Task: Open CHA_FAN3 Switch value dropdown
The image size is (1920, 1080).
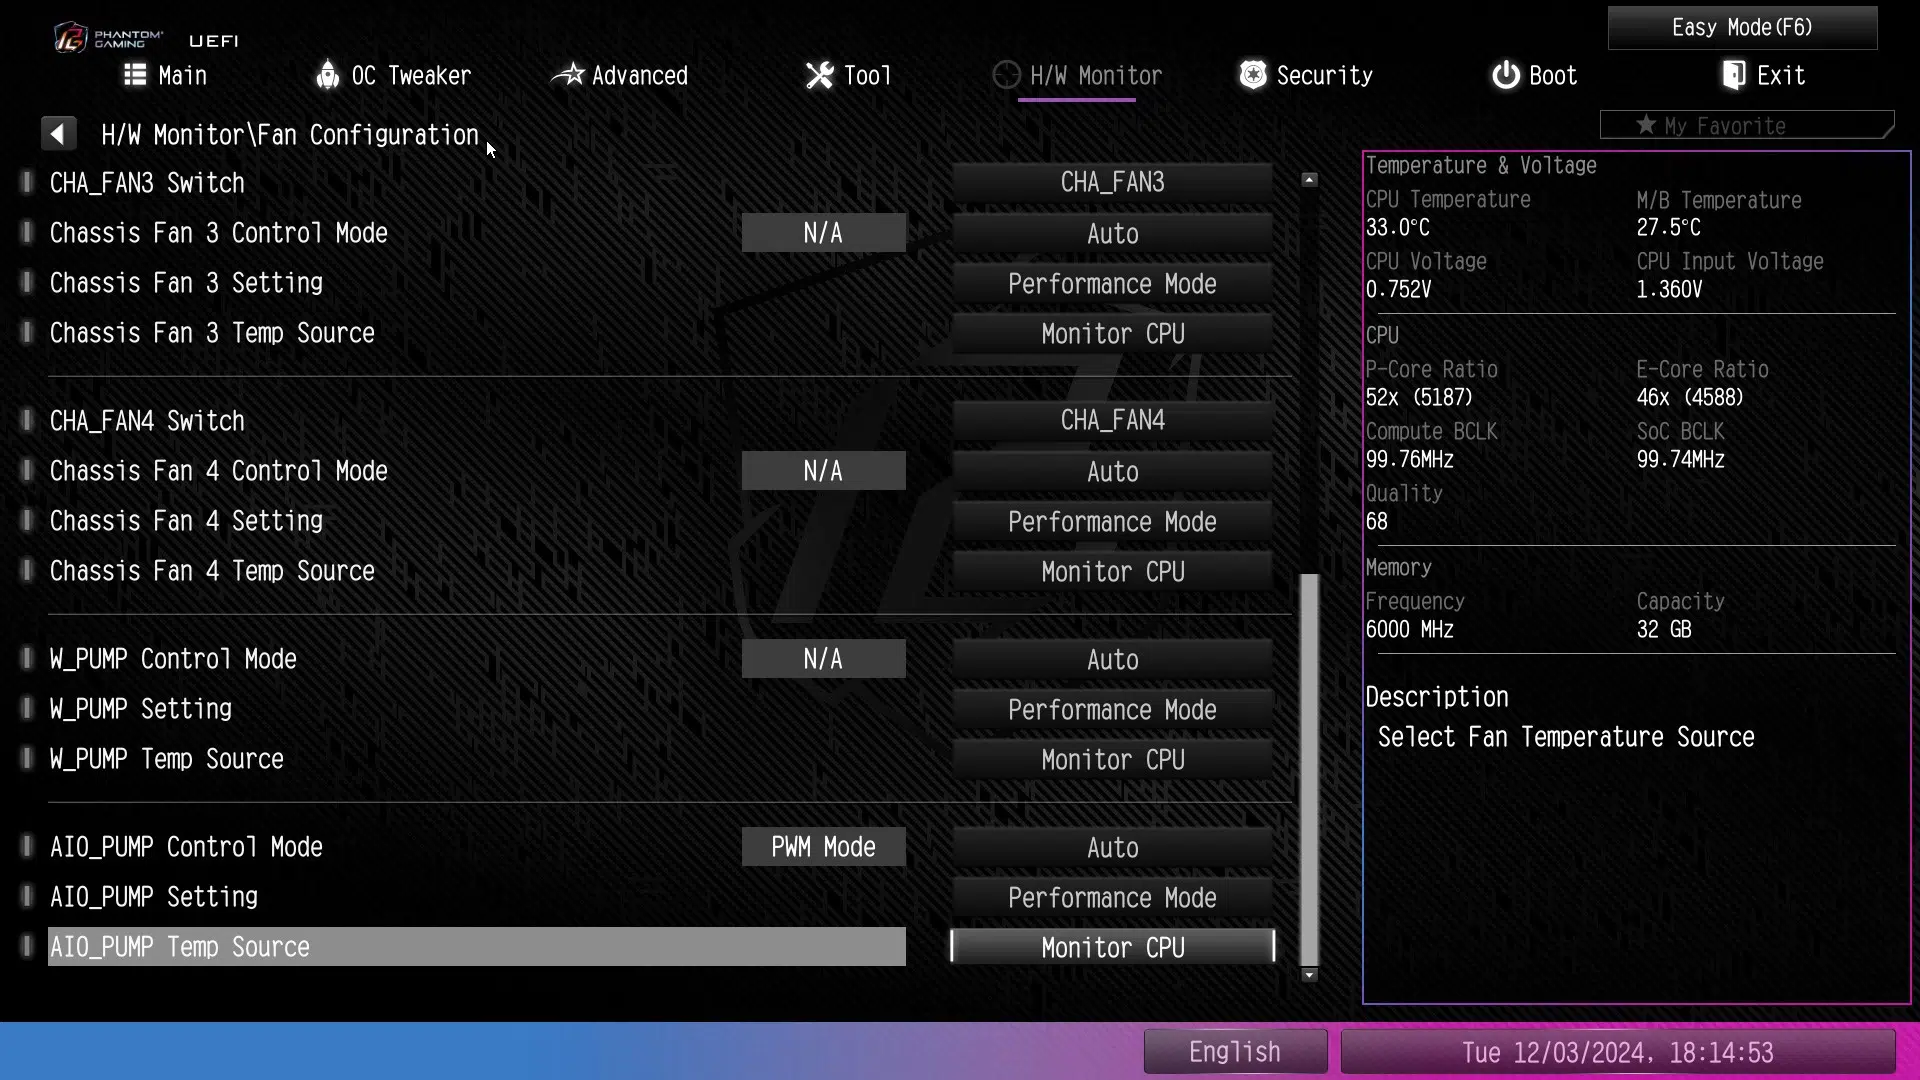Action: pos(1112,182)
